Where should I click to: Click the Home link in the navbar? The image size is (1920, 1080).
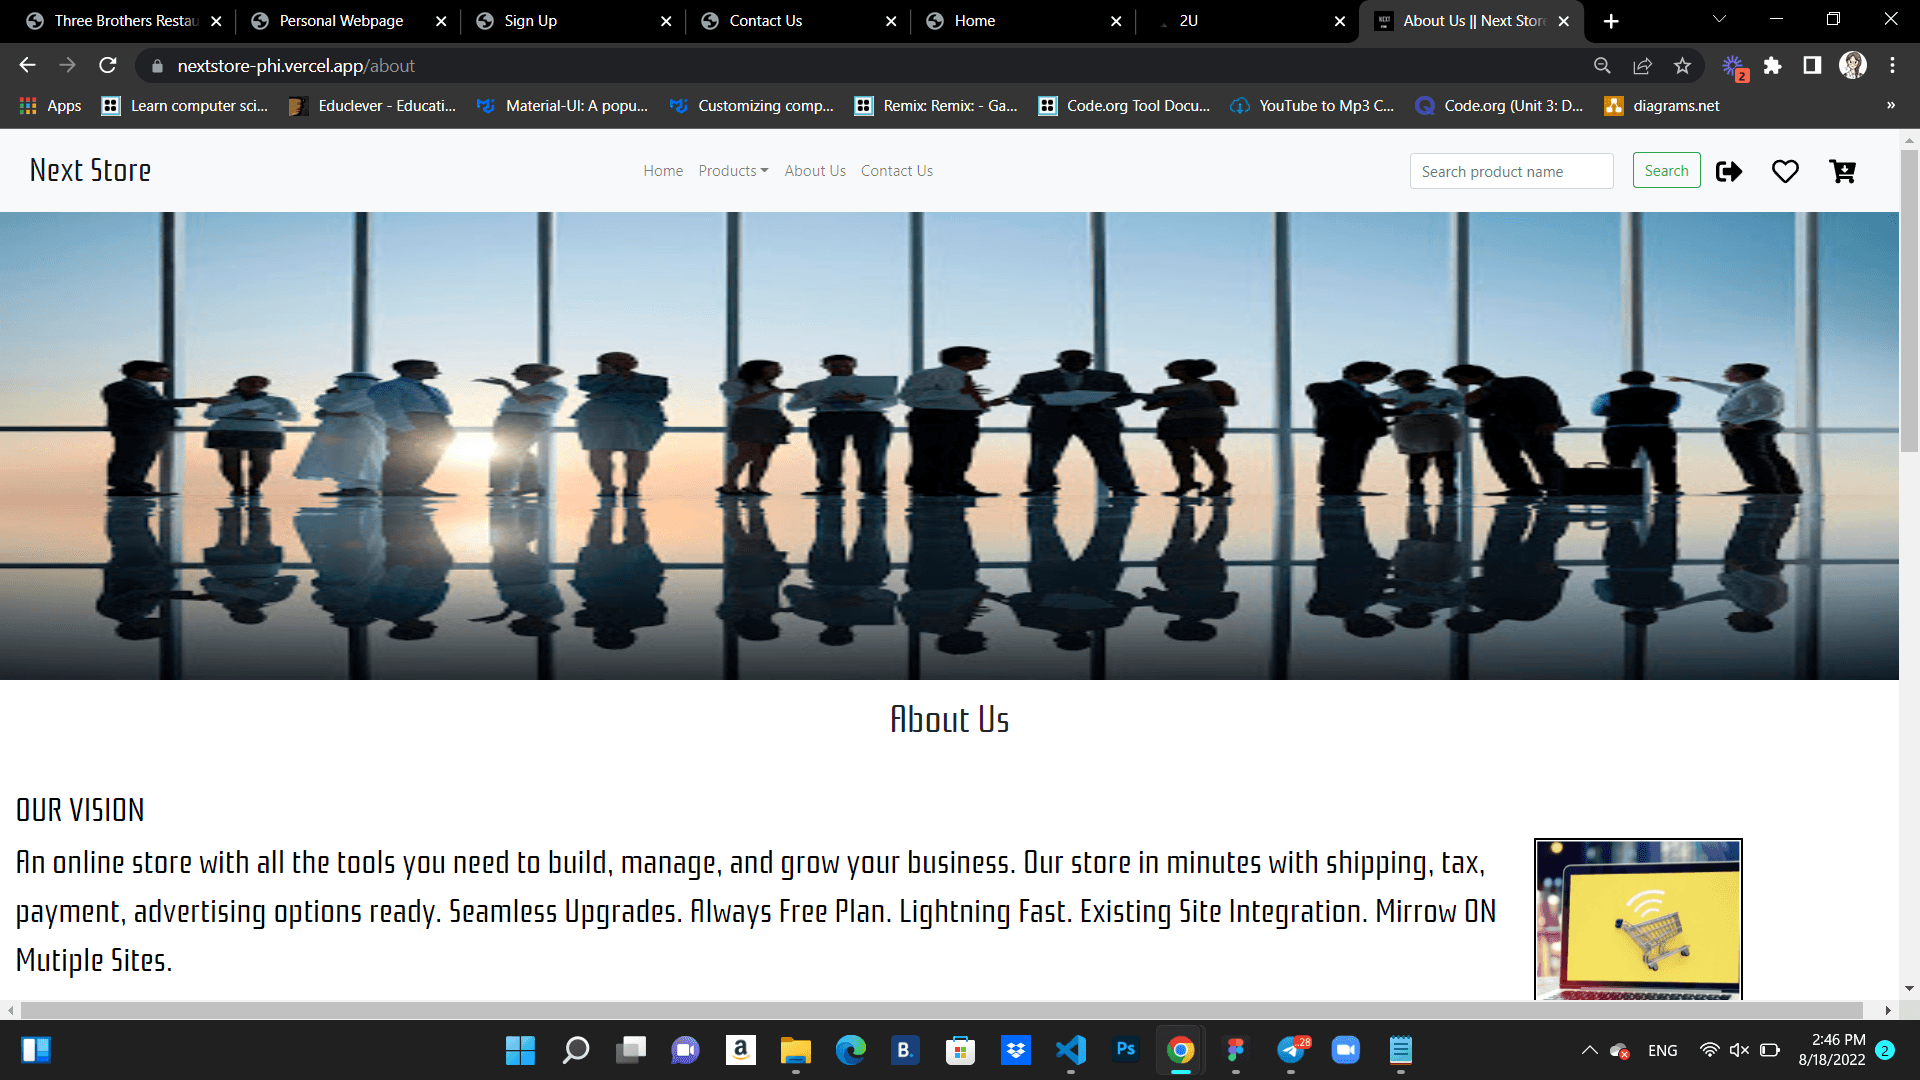coord(663,171)
